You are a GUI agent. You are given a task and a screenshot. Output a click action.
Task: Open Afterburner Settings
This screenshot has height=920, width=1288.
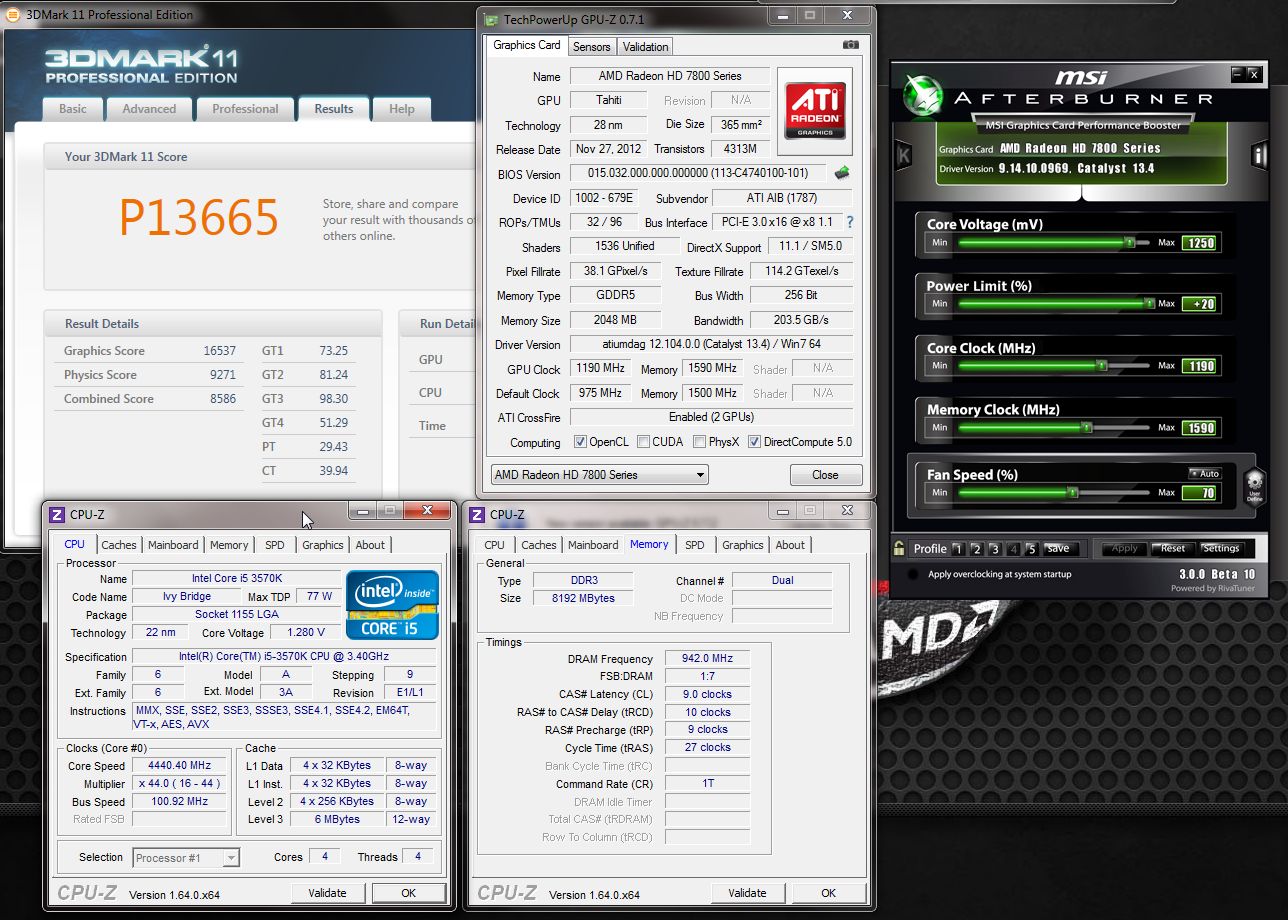tap(1221, 548)
